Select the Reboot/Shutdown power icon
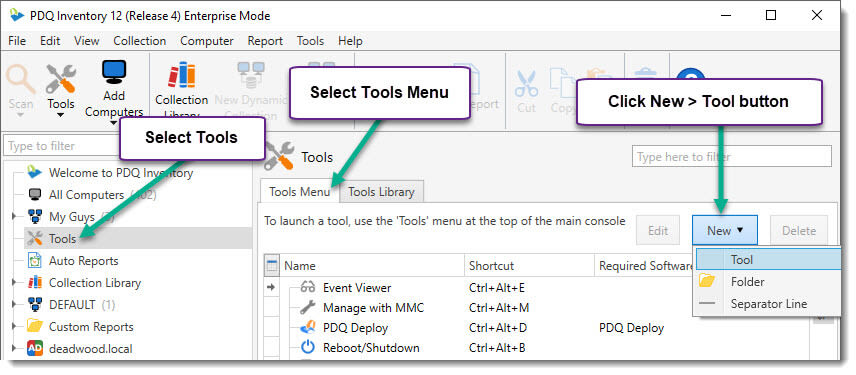 [x=308, y=347]
